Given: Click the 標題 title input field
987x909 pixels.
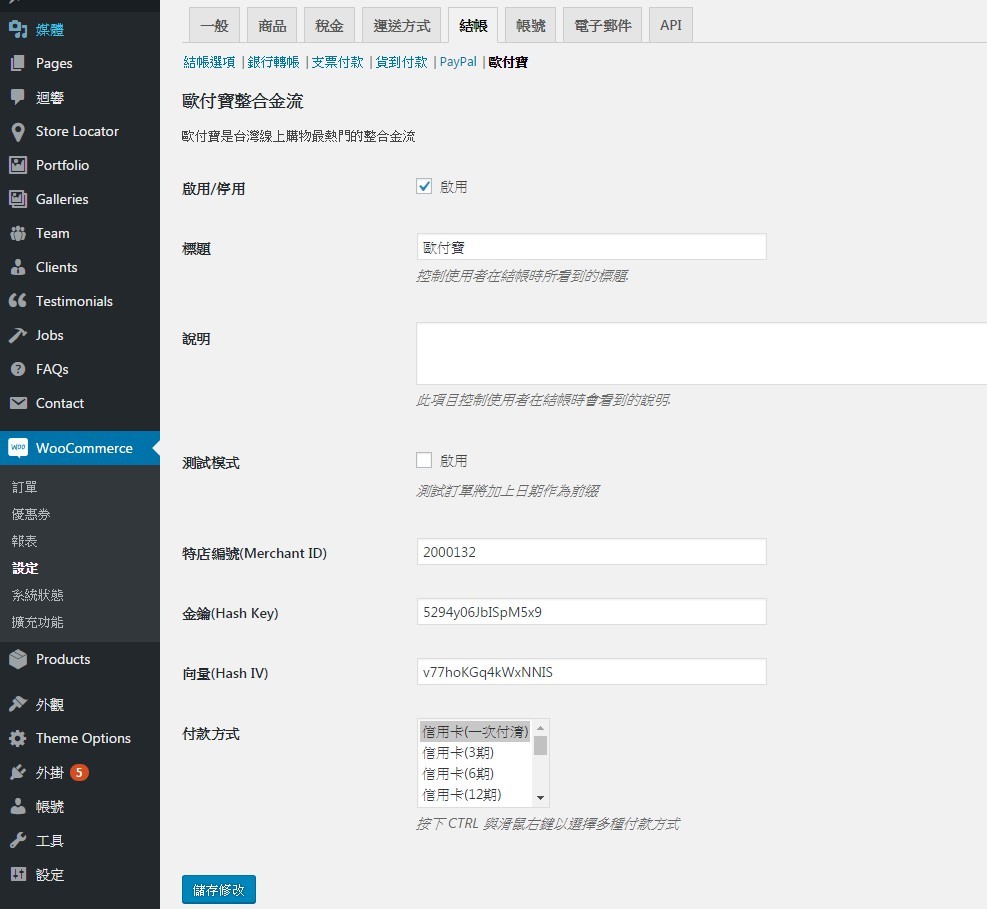Looking at the screenshot, I should (x=592, y=247).
